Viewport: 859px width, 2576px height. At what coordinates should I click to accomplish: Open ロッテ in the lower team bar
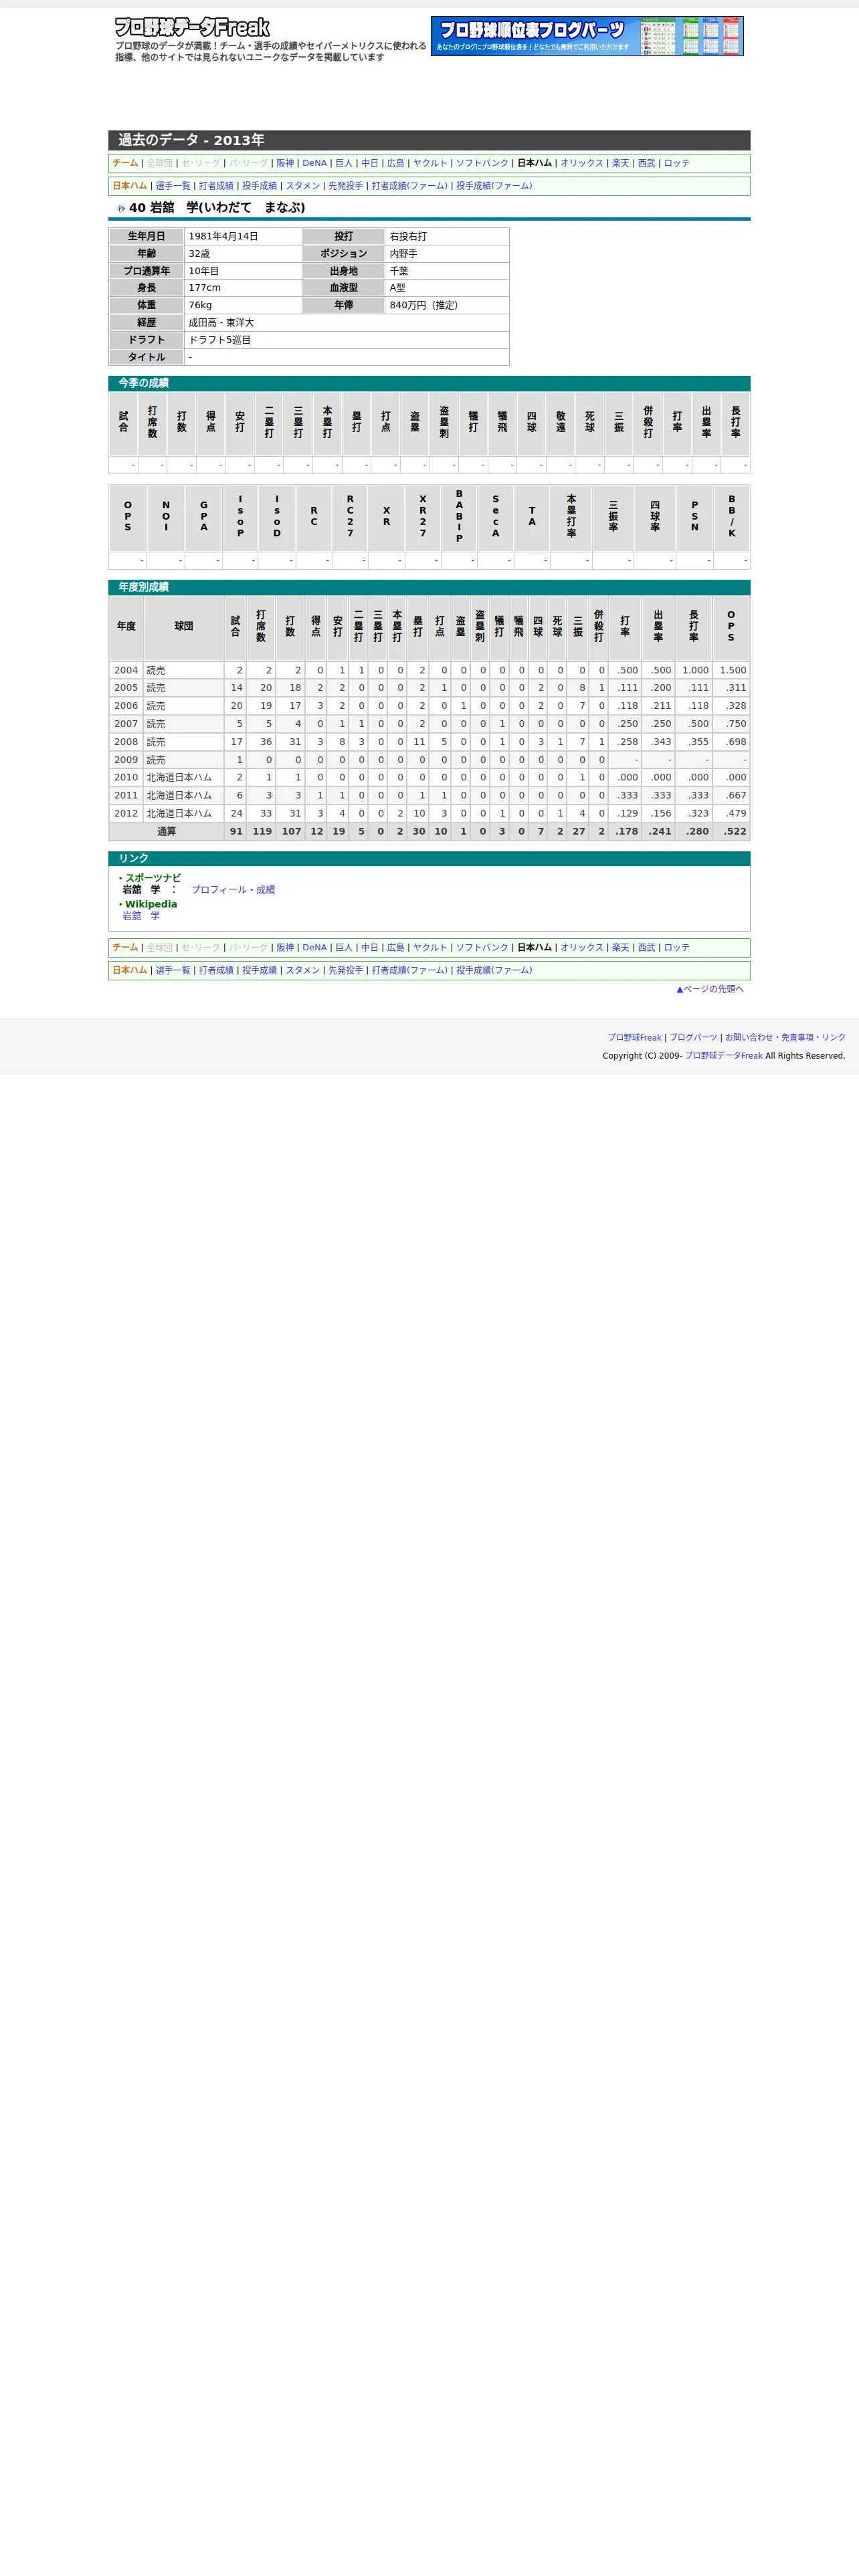[677, 947]
